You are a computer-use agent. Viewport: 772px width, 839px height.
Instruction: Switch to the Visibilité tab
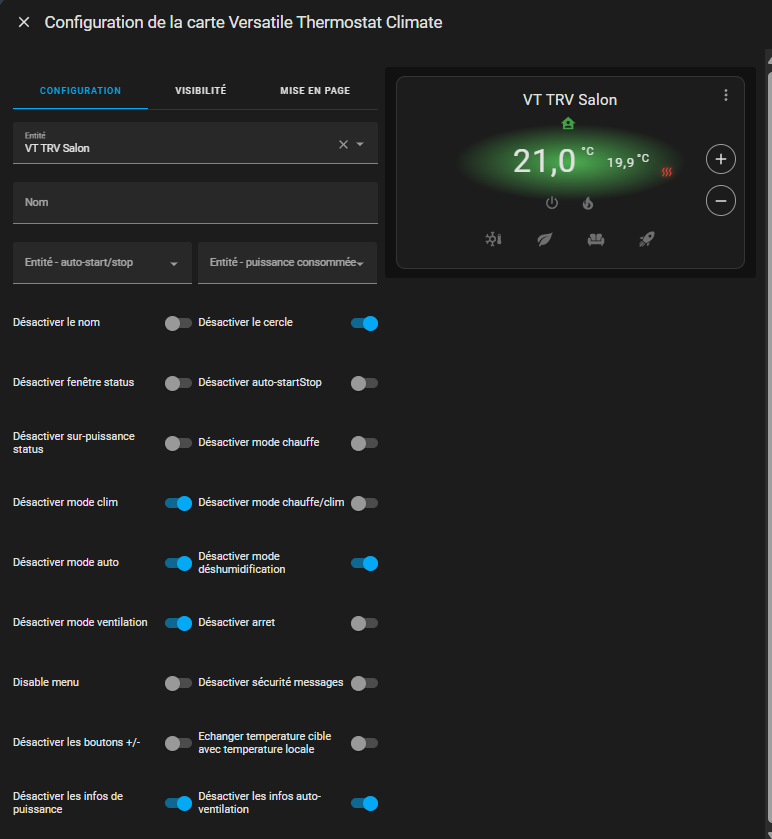200,90
